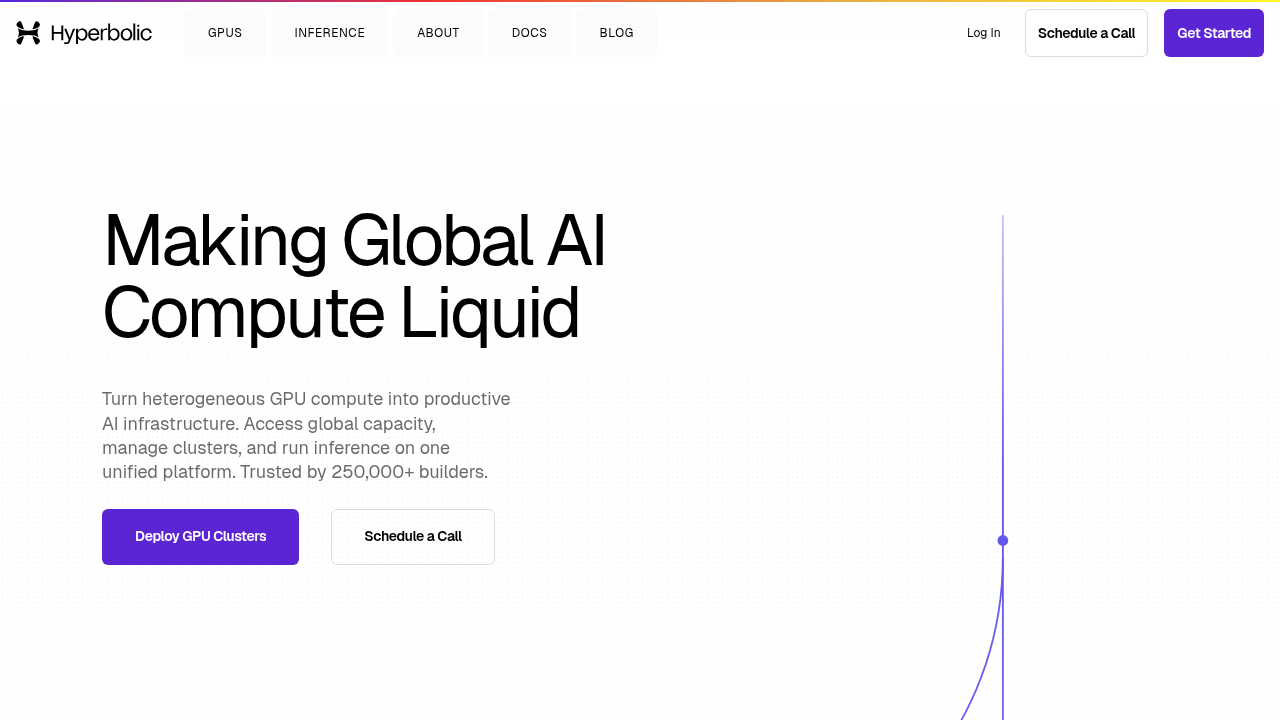Click the headline "Making Global AI Compute Liquid"
This screenshot has width=1280, height=720.
(354, 277)
